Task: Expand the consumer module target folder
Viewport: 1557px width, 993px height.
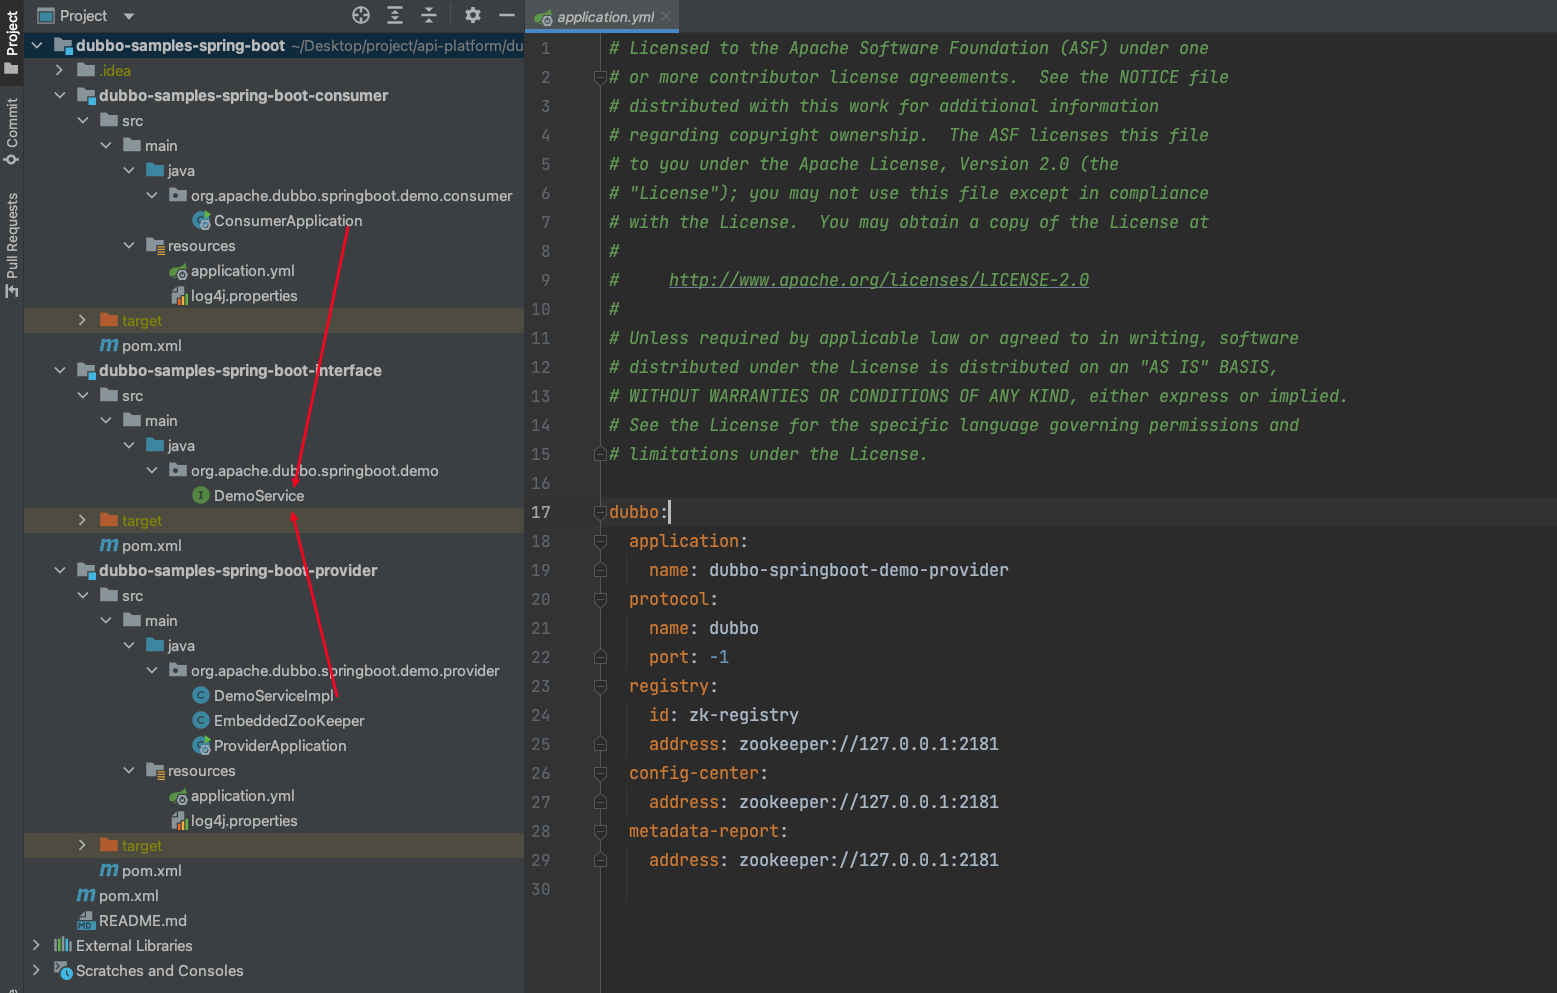Action: tap(83, 320)
